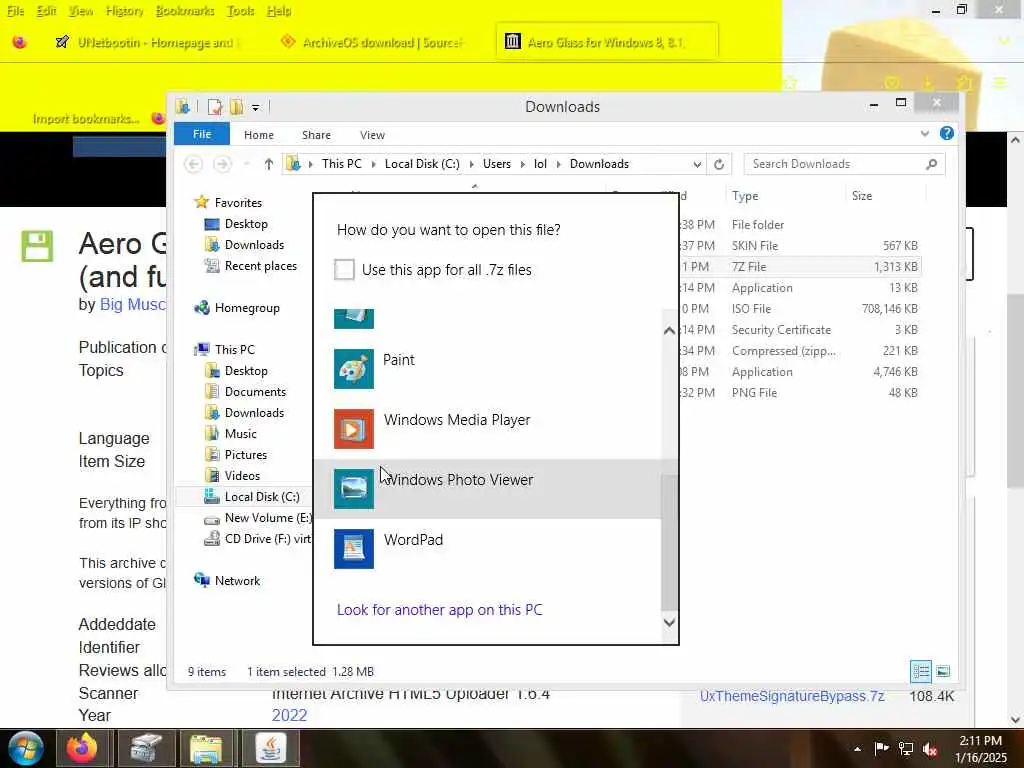Screen dimensions: 1024x768
Task: Sort by the Size column header
Action: point(885,195)
